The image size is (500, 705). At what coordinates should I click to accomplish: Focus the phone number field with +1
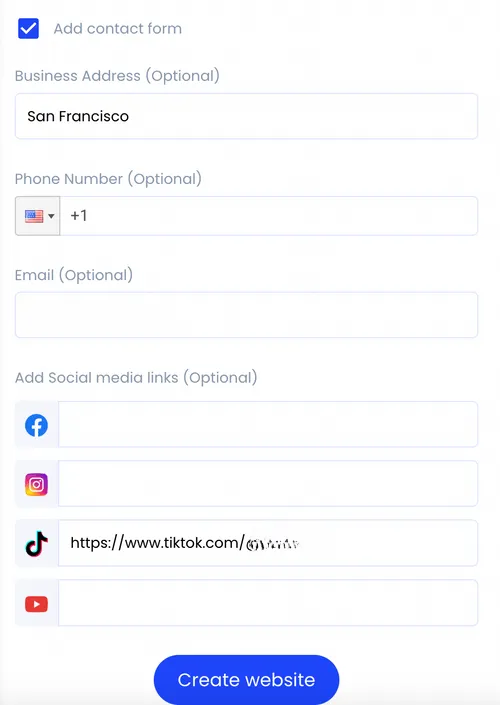269,216
